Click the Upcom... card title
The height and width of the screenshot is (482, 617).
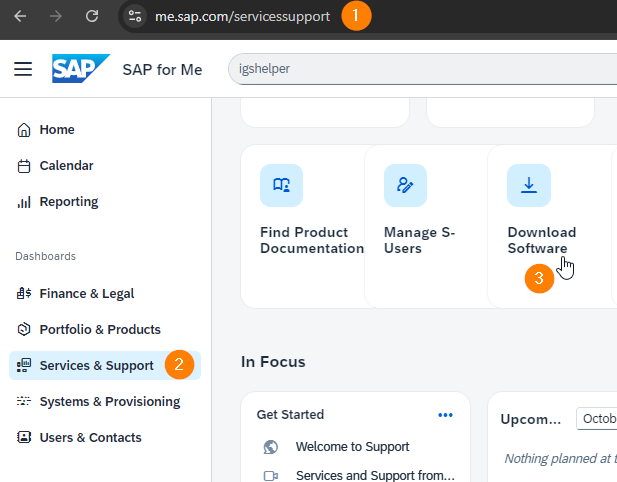pyautogui.click(x=530, y=419)
